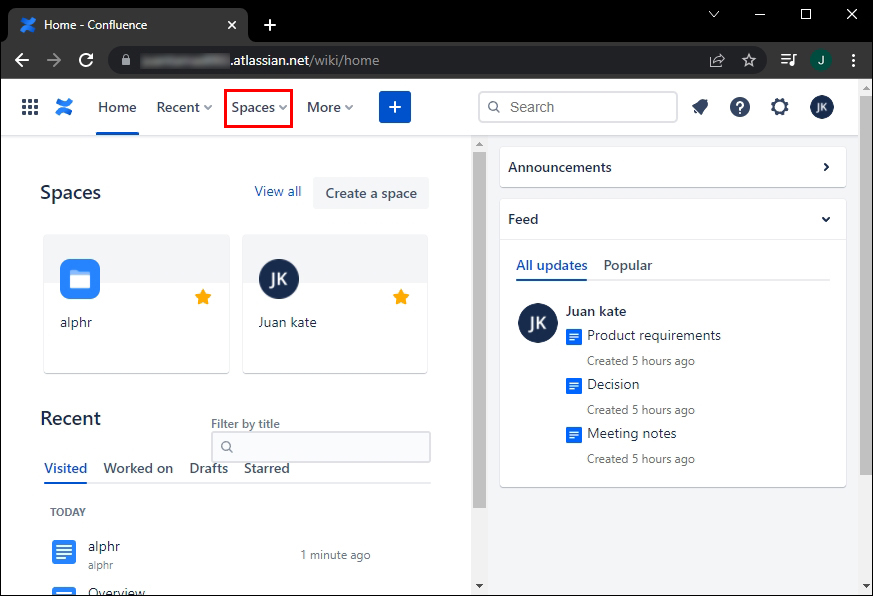Select the Worked on tab

click(x=138, y=468)
